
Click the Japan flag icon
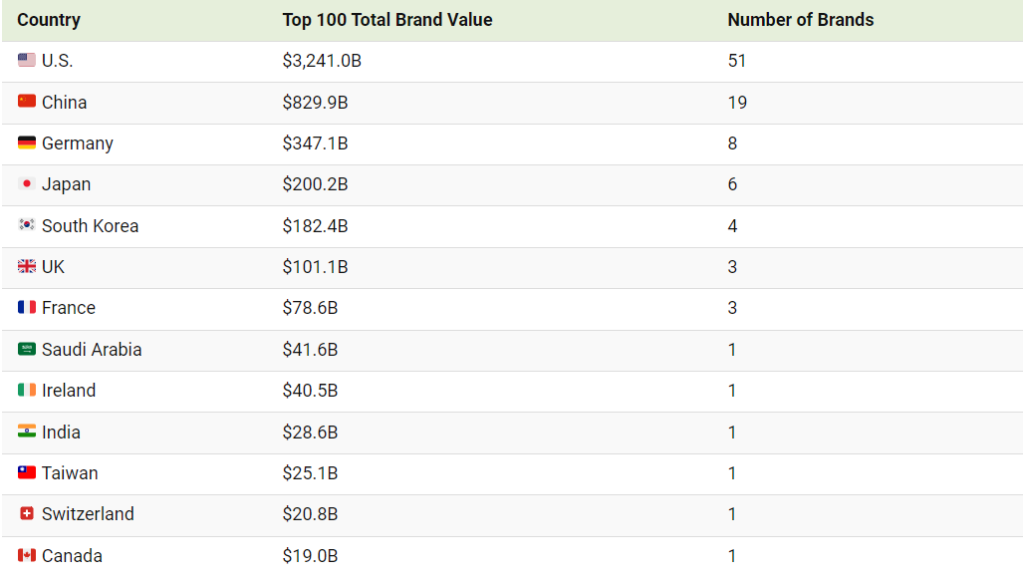(x=27, y=183)
